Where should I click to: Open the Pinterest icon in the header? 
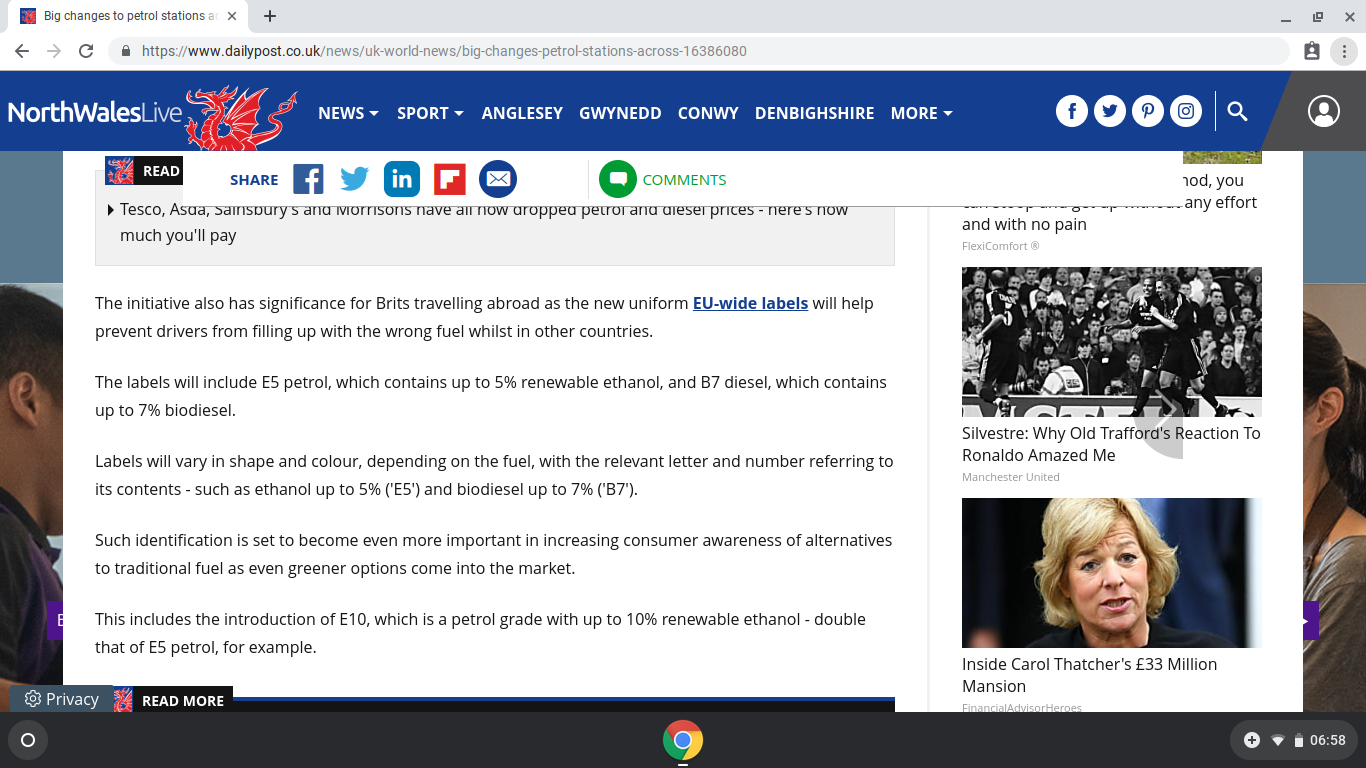click(1148, 111)
